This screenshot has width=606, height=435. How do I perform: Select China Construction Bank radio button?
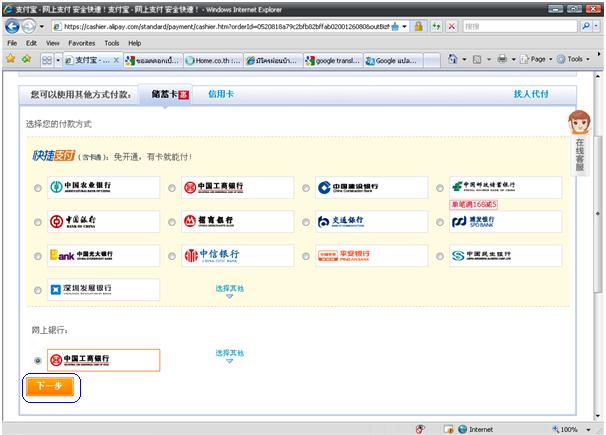tap(306, 188)
